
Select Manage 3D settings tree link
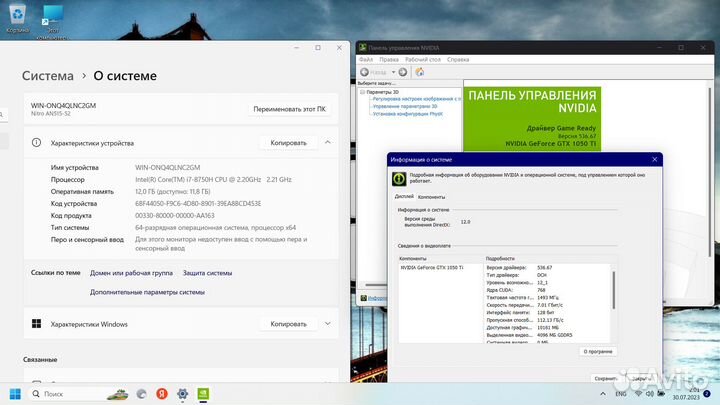coord(405,107)
